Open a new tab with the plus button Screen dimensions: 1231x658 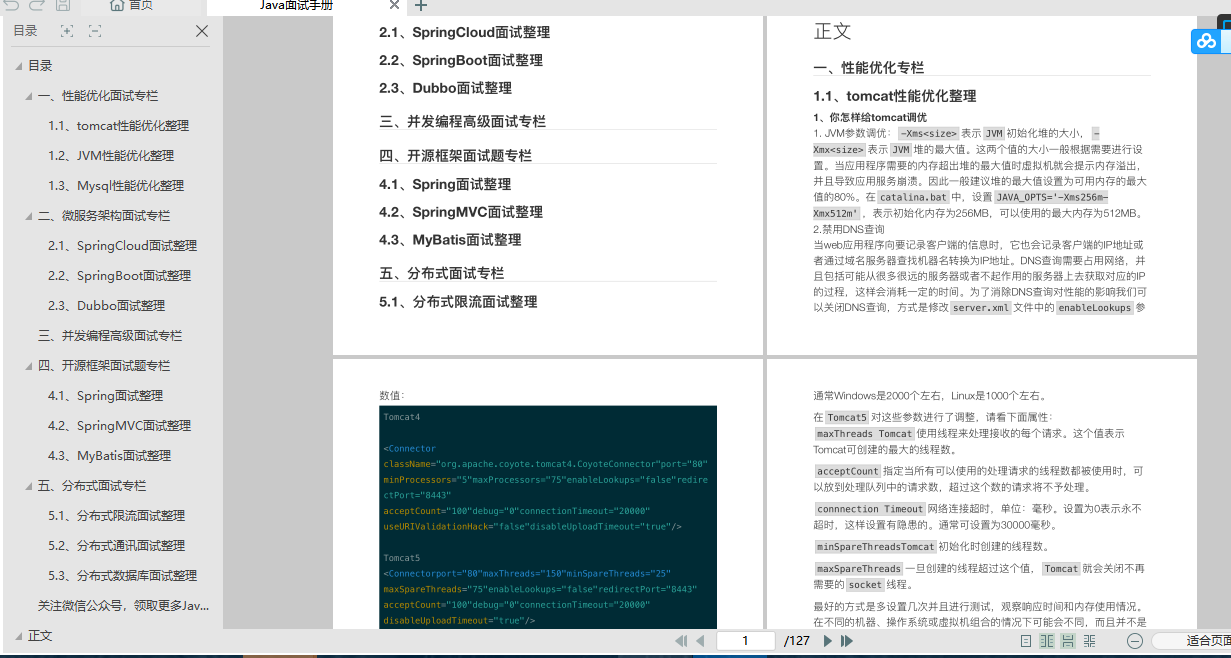(x=419, y=6)
